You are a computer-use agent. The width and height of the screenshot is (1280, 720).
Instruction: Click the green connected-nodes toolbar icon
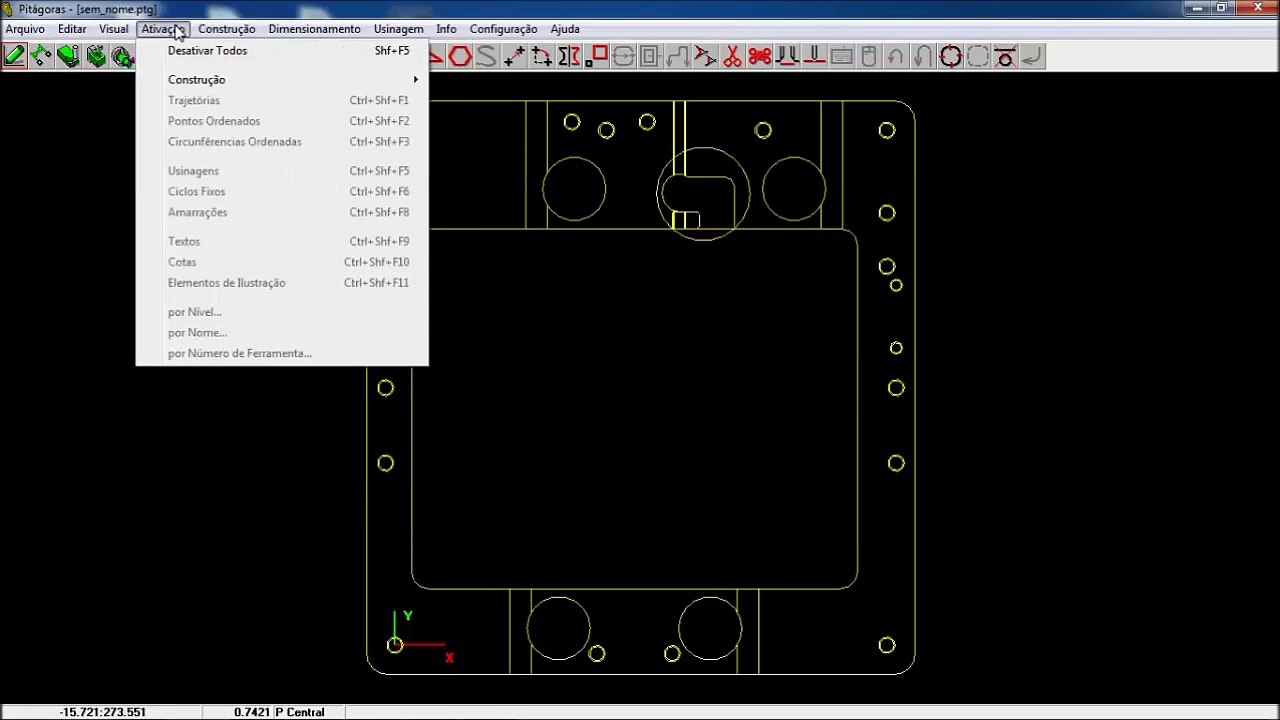pyautogui.click(x=42, y=56)
